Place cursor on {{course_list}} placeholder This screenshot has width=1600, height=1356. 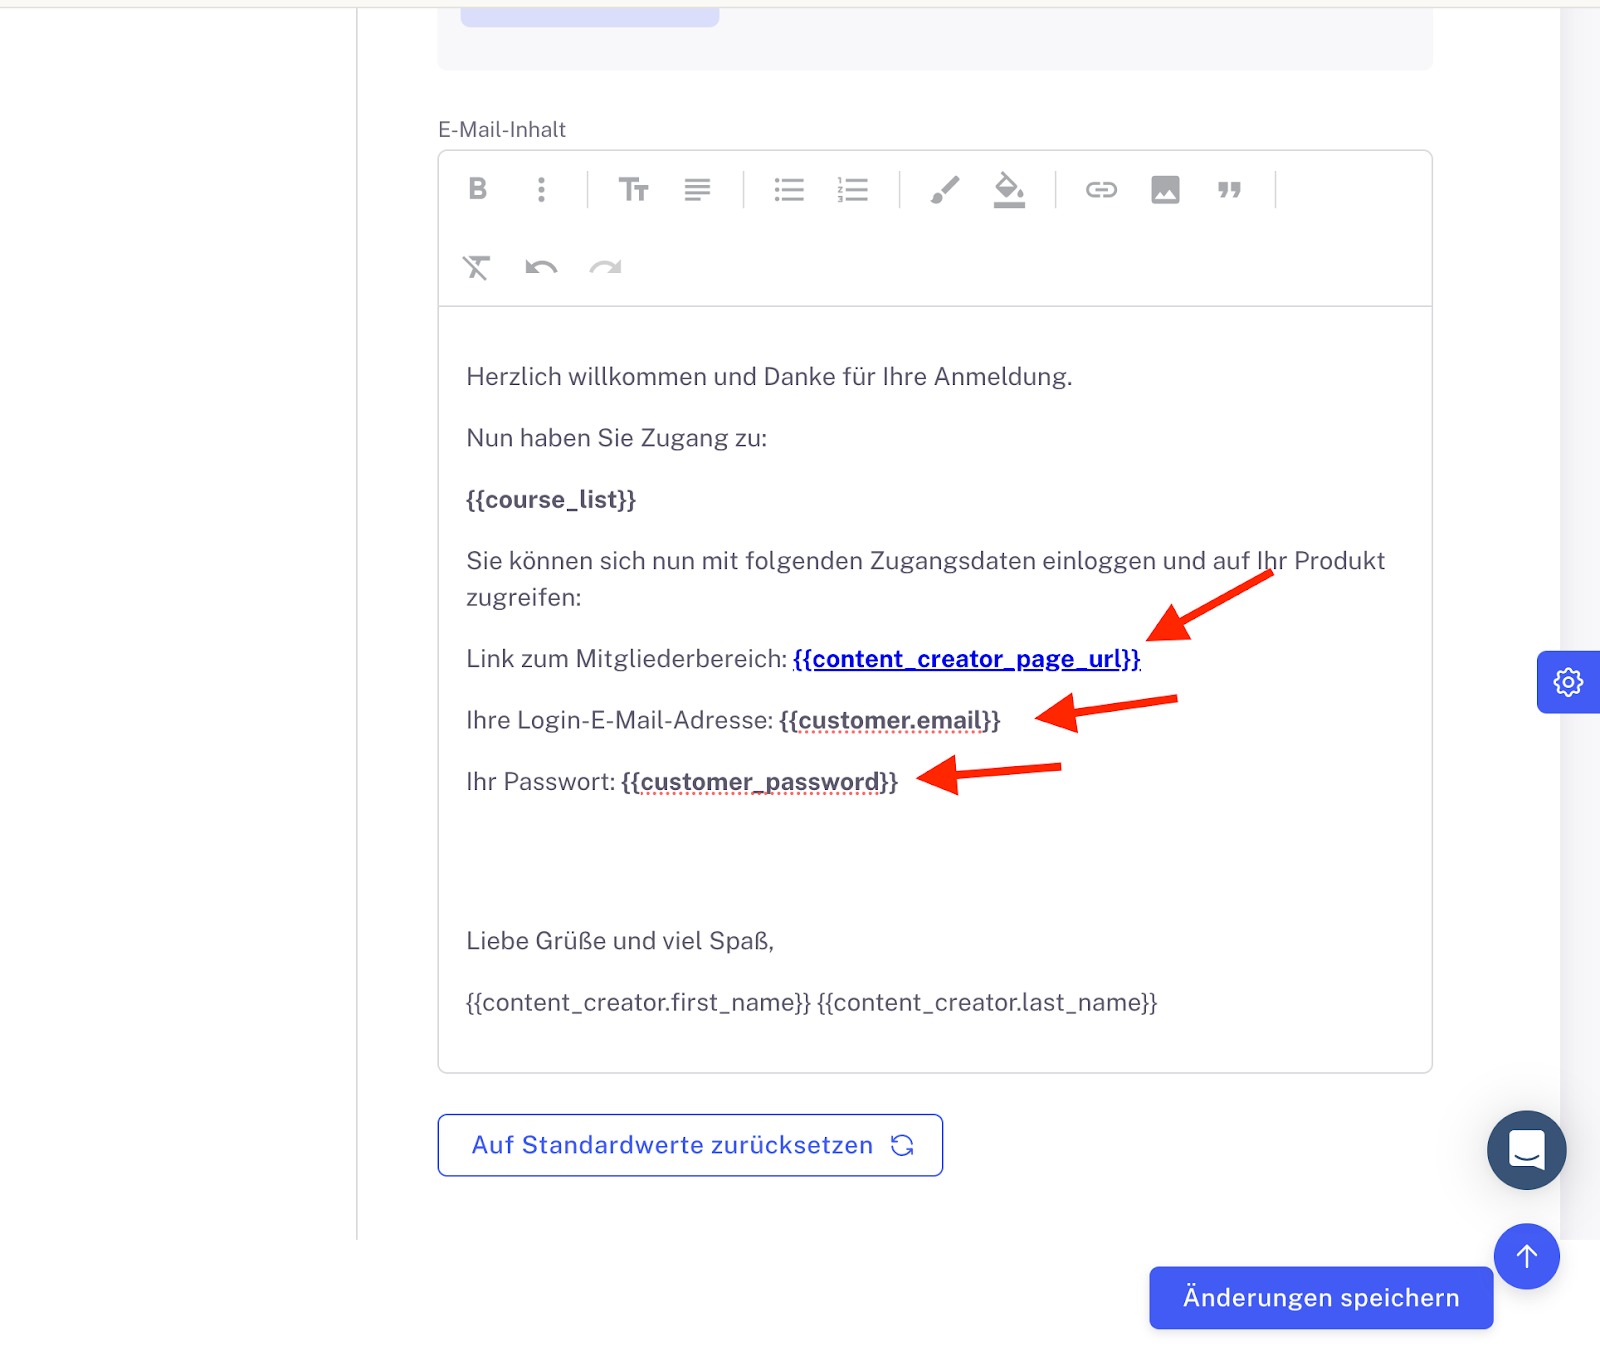(x=551, y=499)
